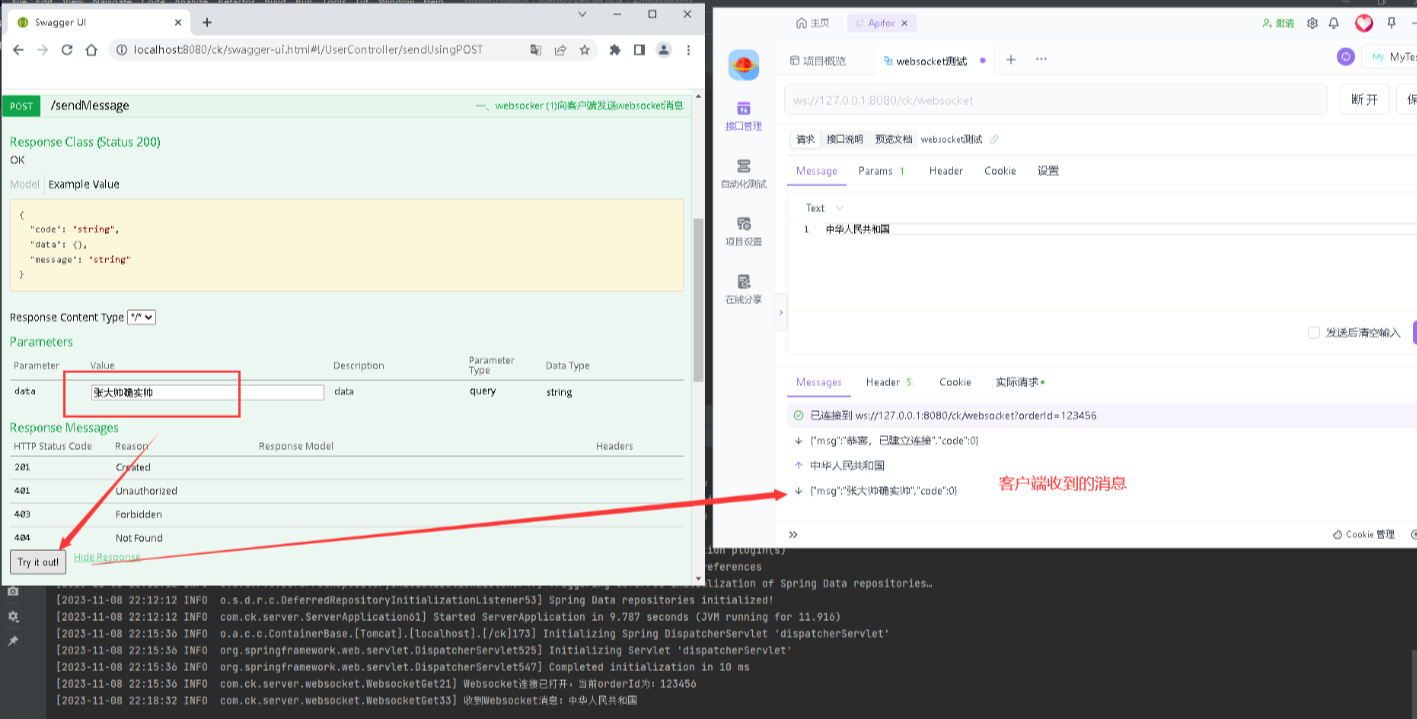Focus the localhost:8080 address bar

308,50
